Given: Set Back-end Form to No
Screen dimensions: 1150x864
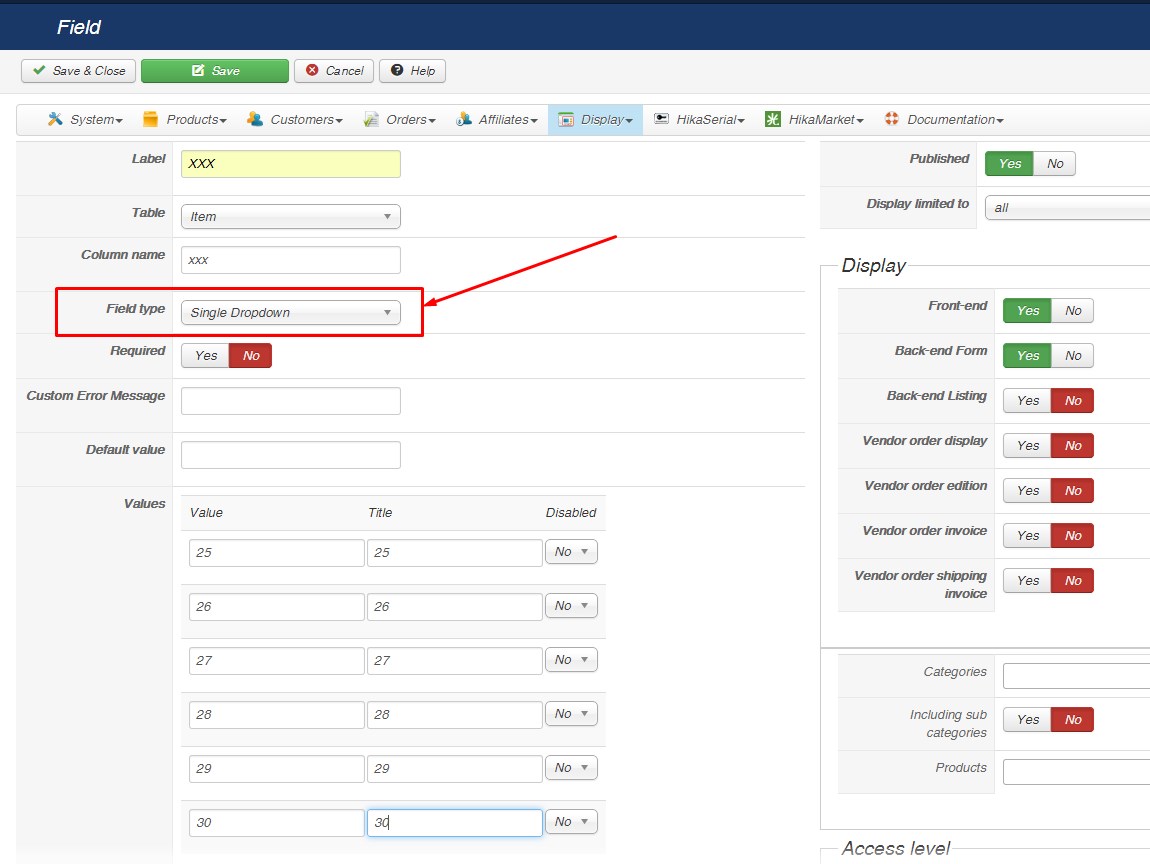Looking at the screenshot, I should tap(1072, 356).
